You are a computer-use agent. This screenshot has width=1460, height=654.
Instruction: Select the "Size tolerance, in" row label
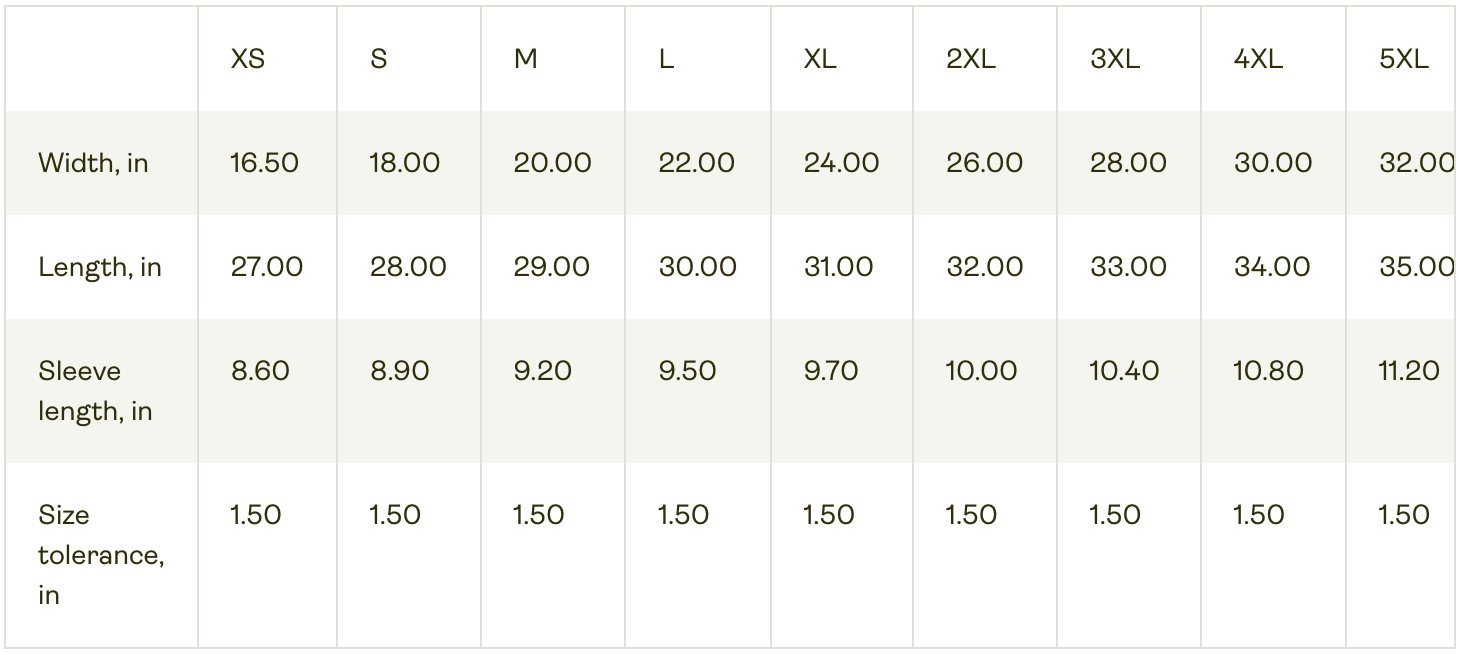[101, 555]
